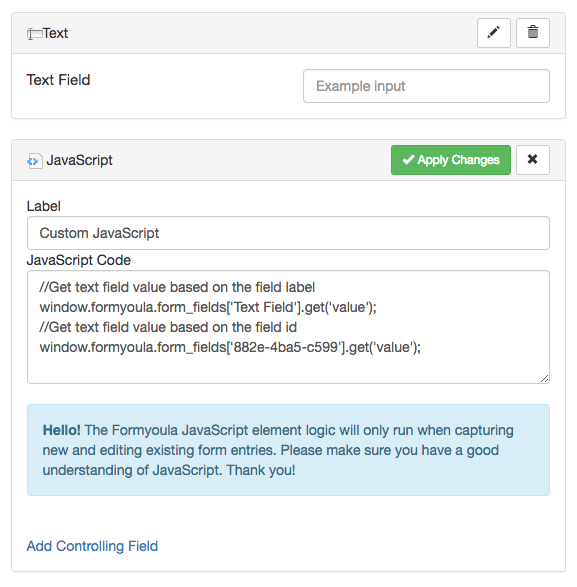
Task: Close JavaScript editing with the X button
Action: point(533,160)
